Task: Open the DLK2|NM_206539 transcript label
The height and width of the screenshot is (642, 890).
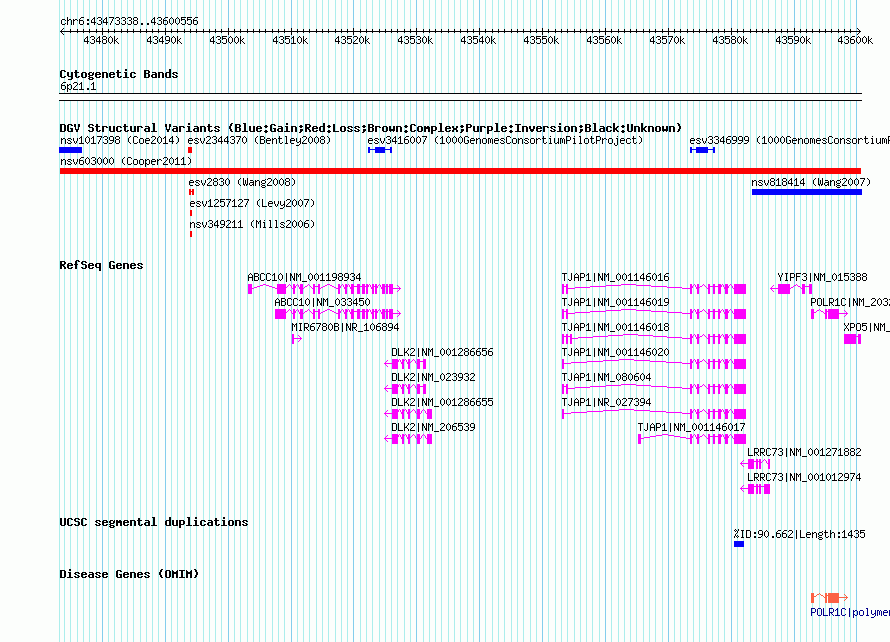Action: (433, 427)
